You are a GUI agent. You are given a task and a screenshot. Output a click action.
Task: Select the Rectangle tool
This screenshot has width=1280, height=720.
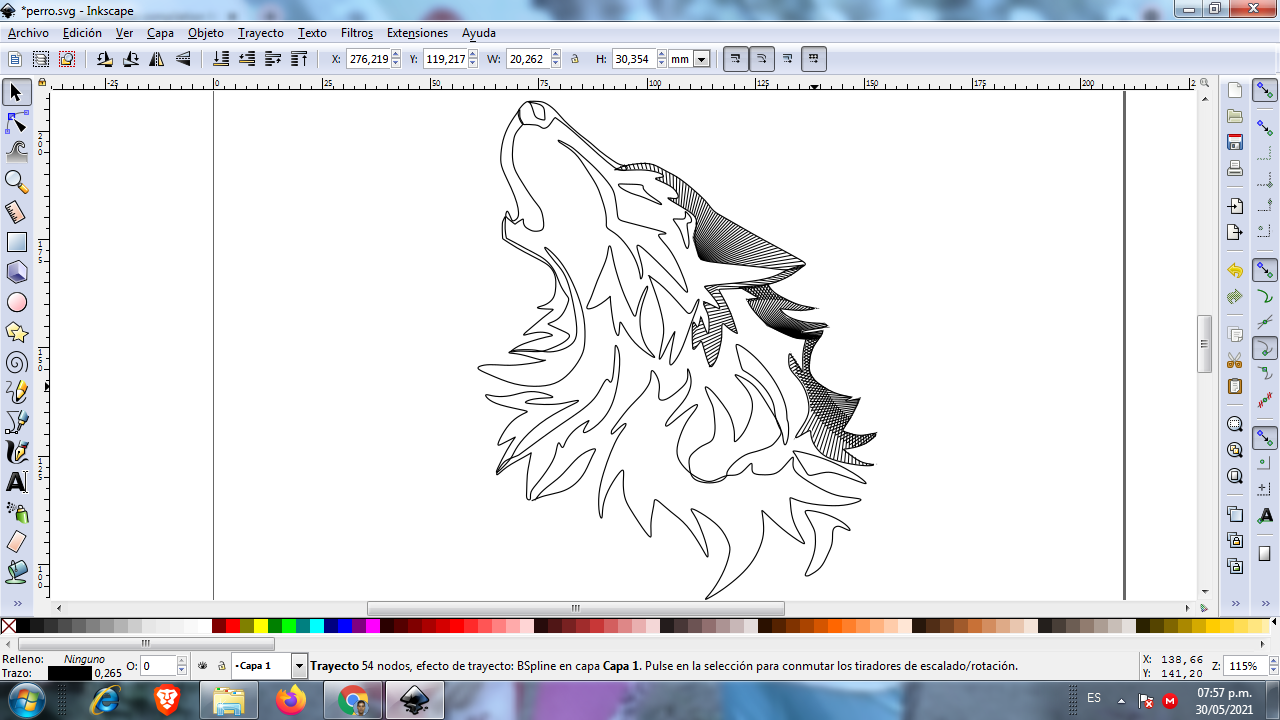[x=16, y=242]
